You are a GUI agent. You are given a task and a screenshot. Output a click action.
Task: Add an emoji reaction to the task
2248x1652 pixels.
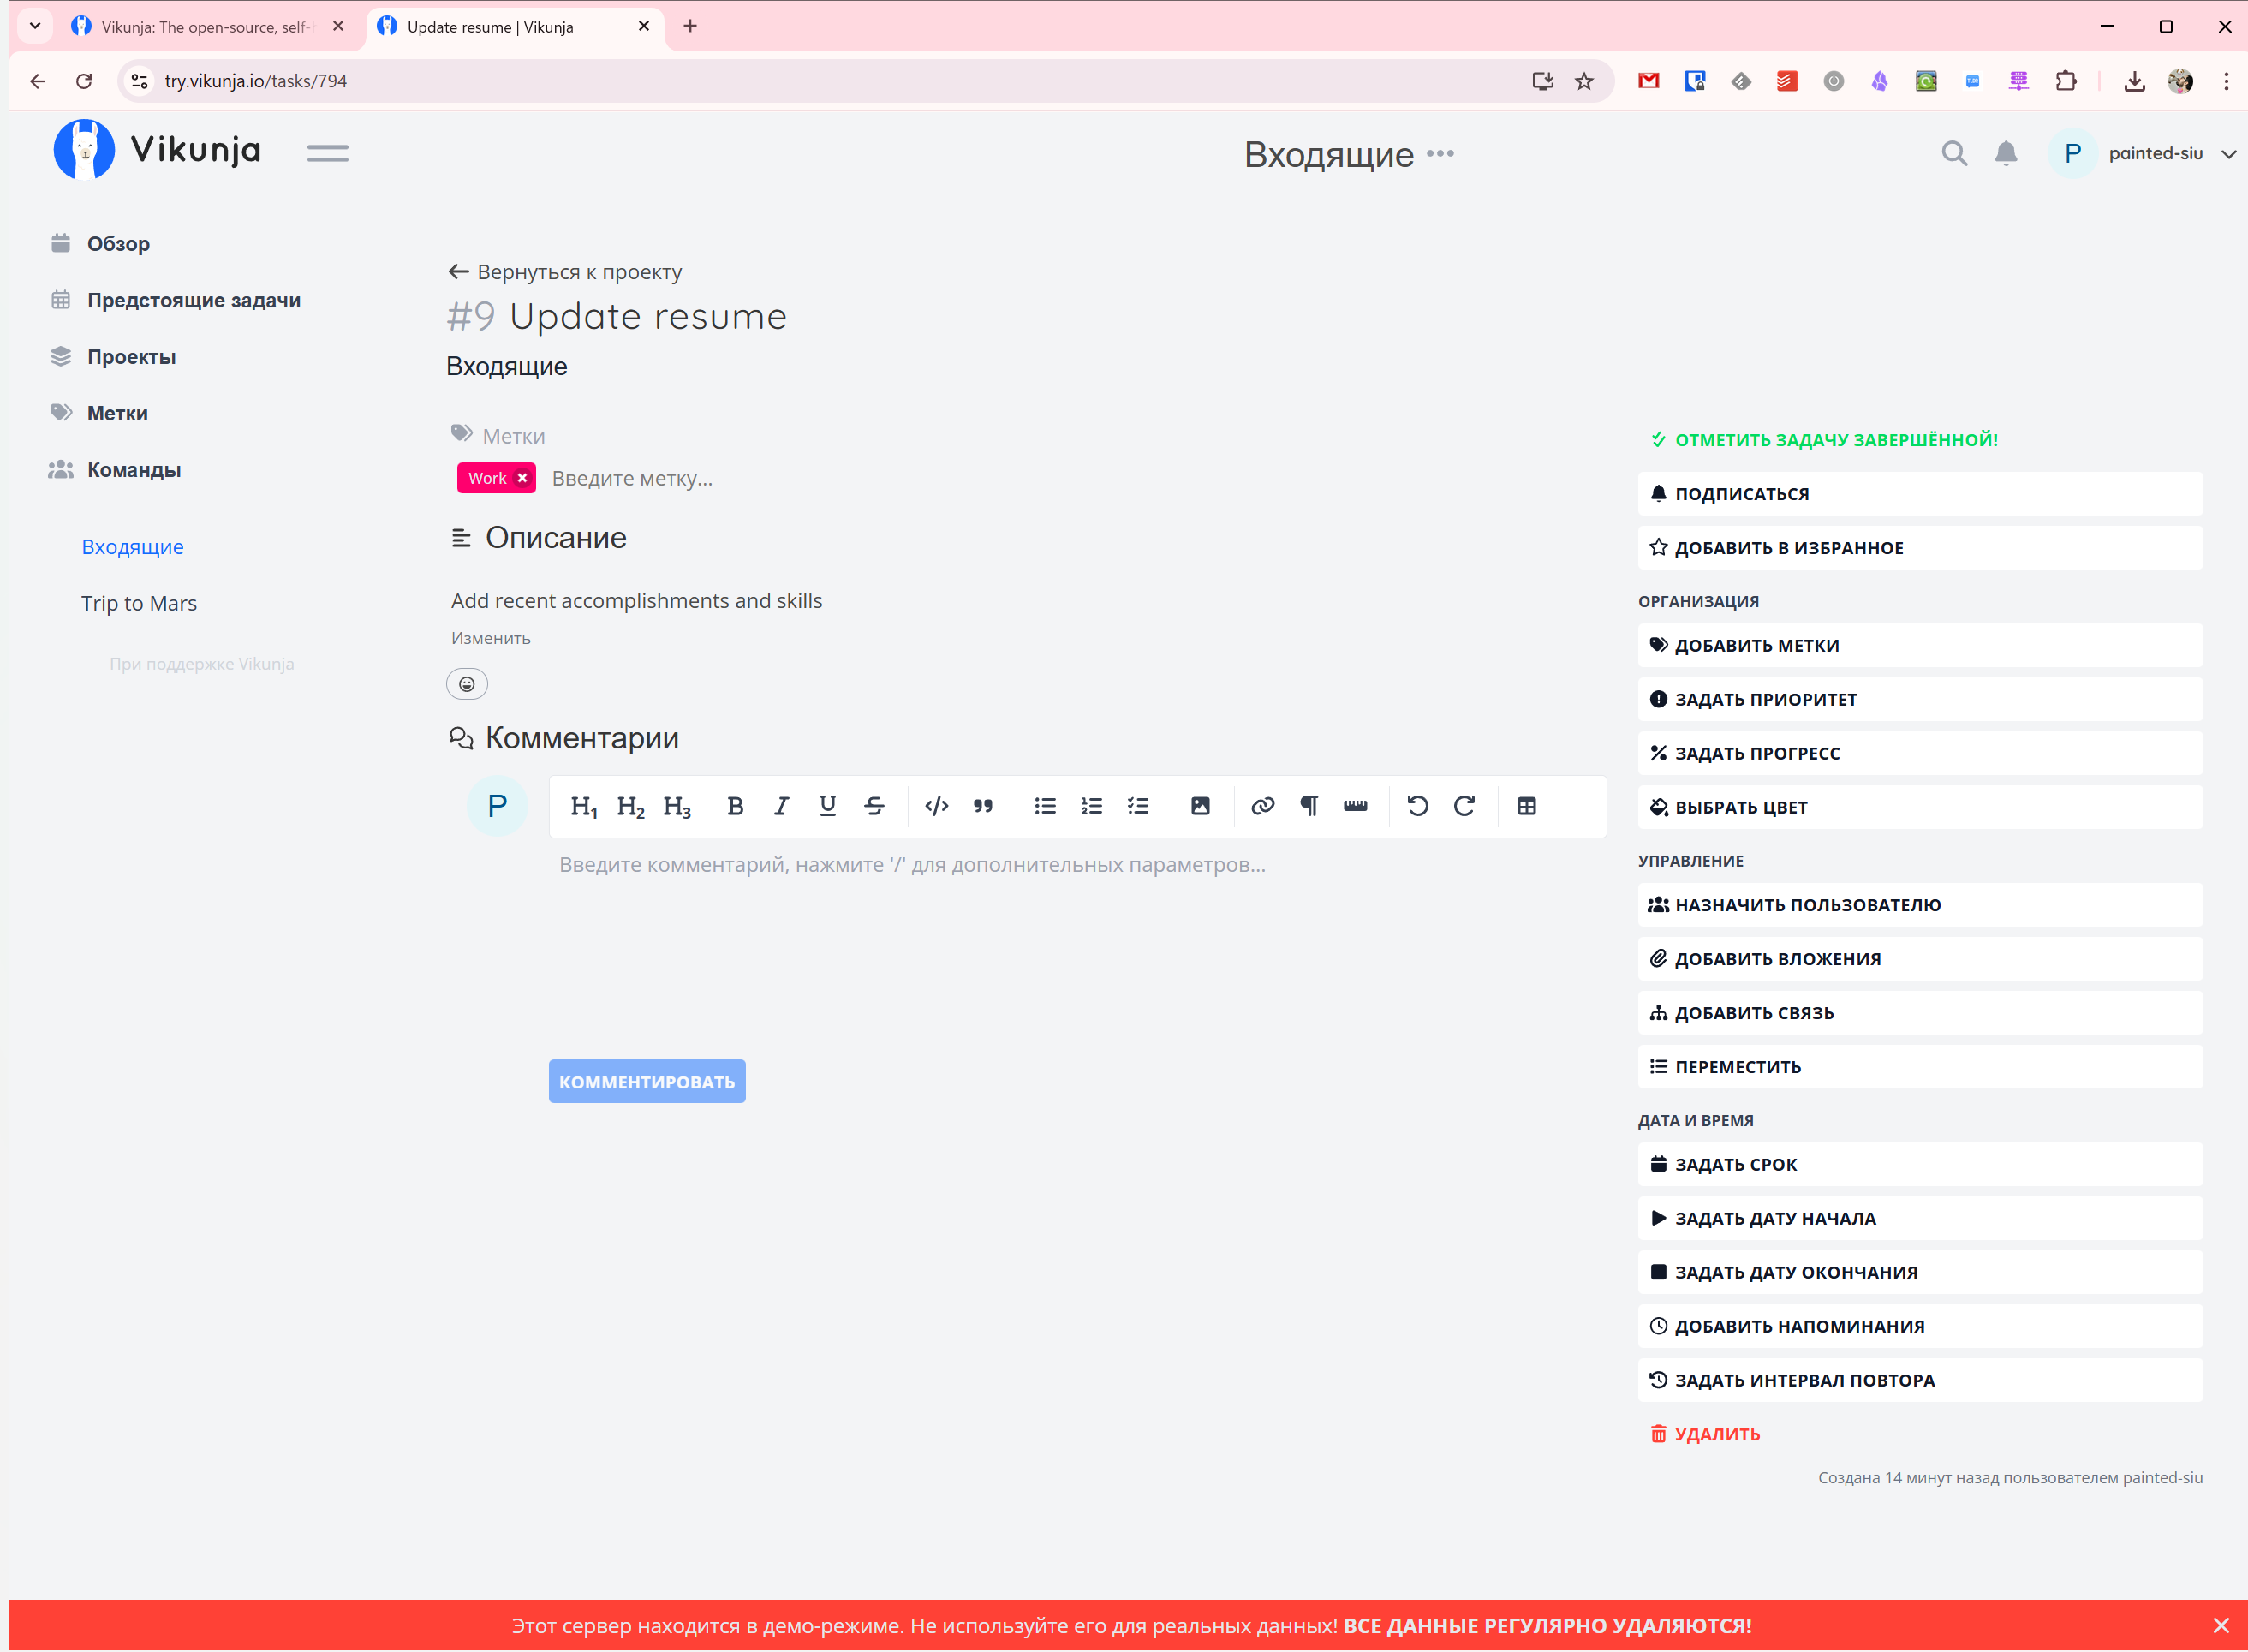click(467, 684)
